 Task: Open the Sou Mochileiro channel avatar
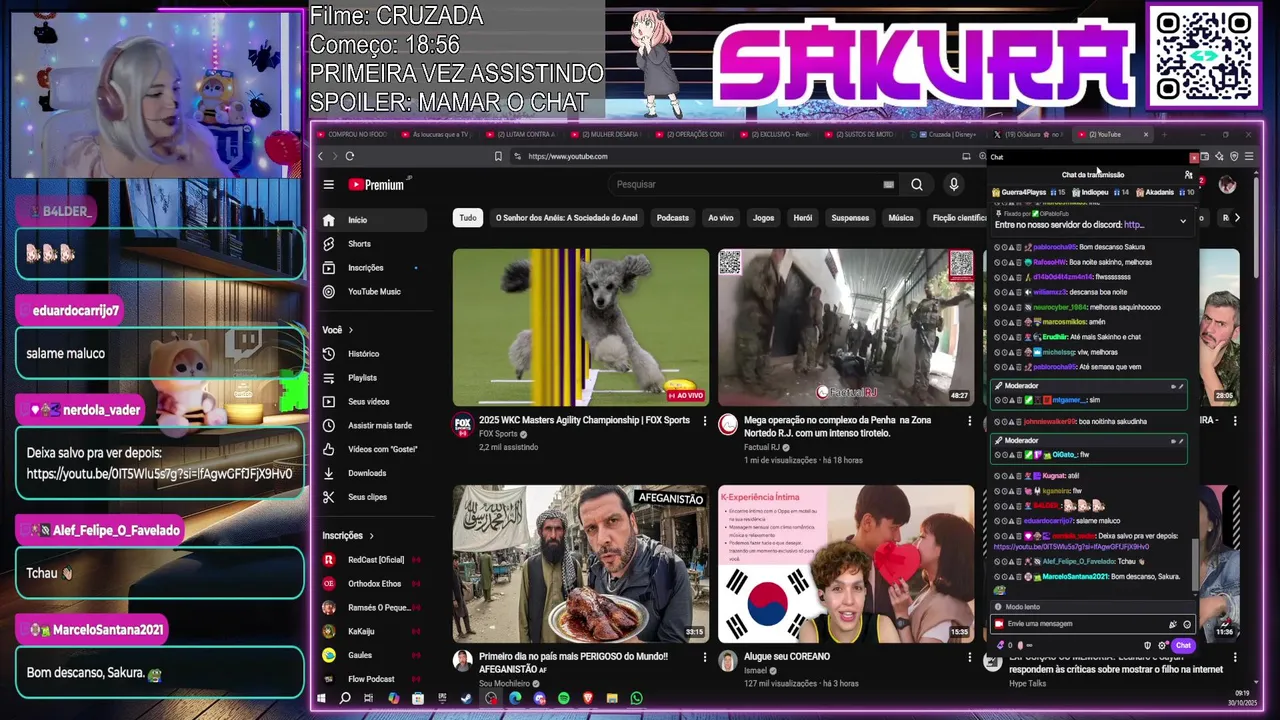coord(462,660)
